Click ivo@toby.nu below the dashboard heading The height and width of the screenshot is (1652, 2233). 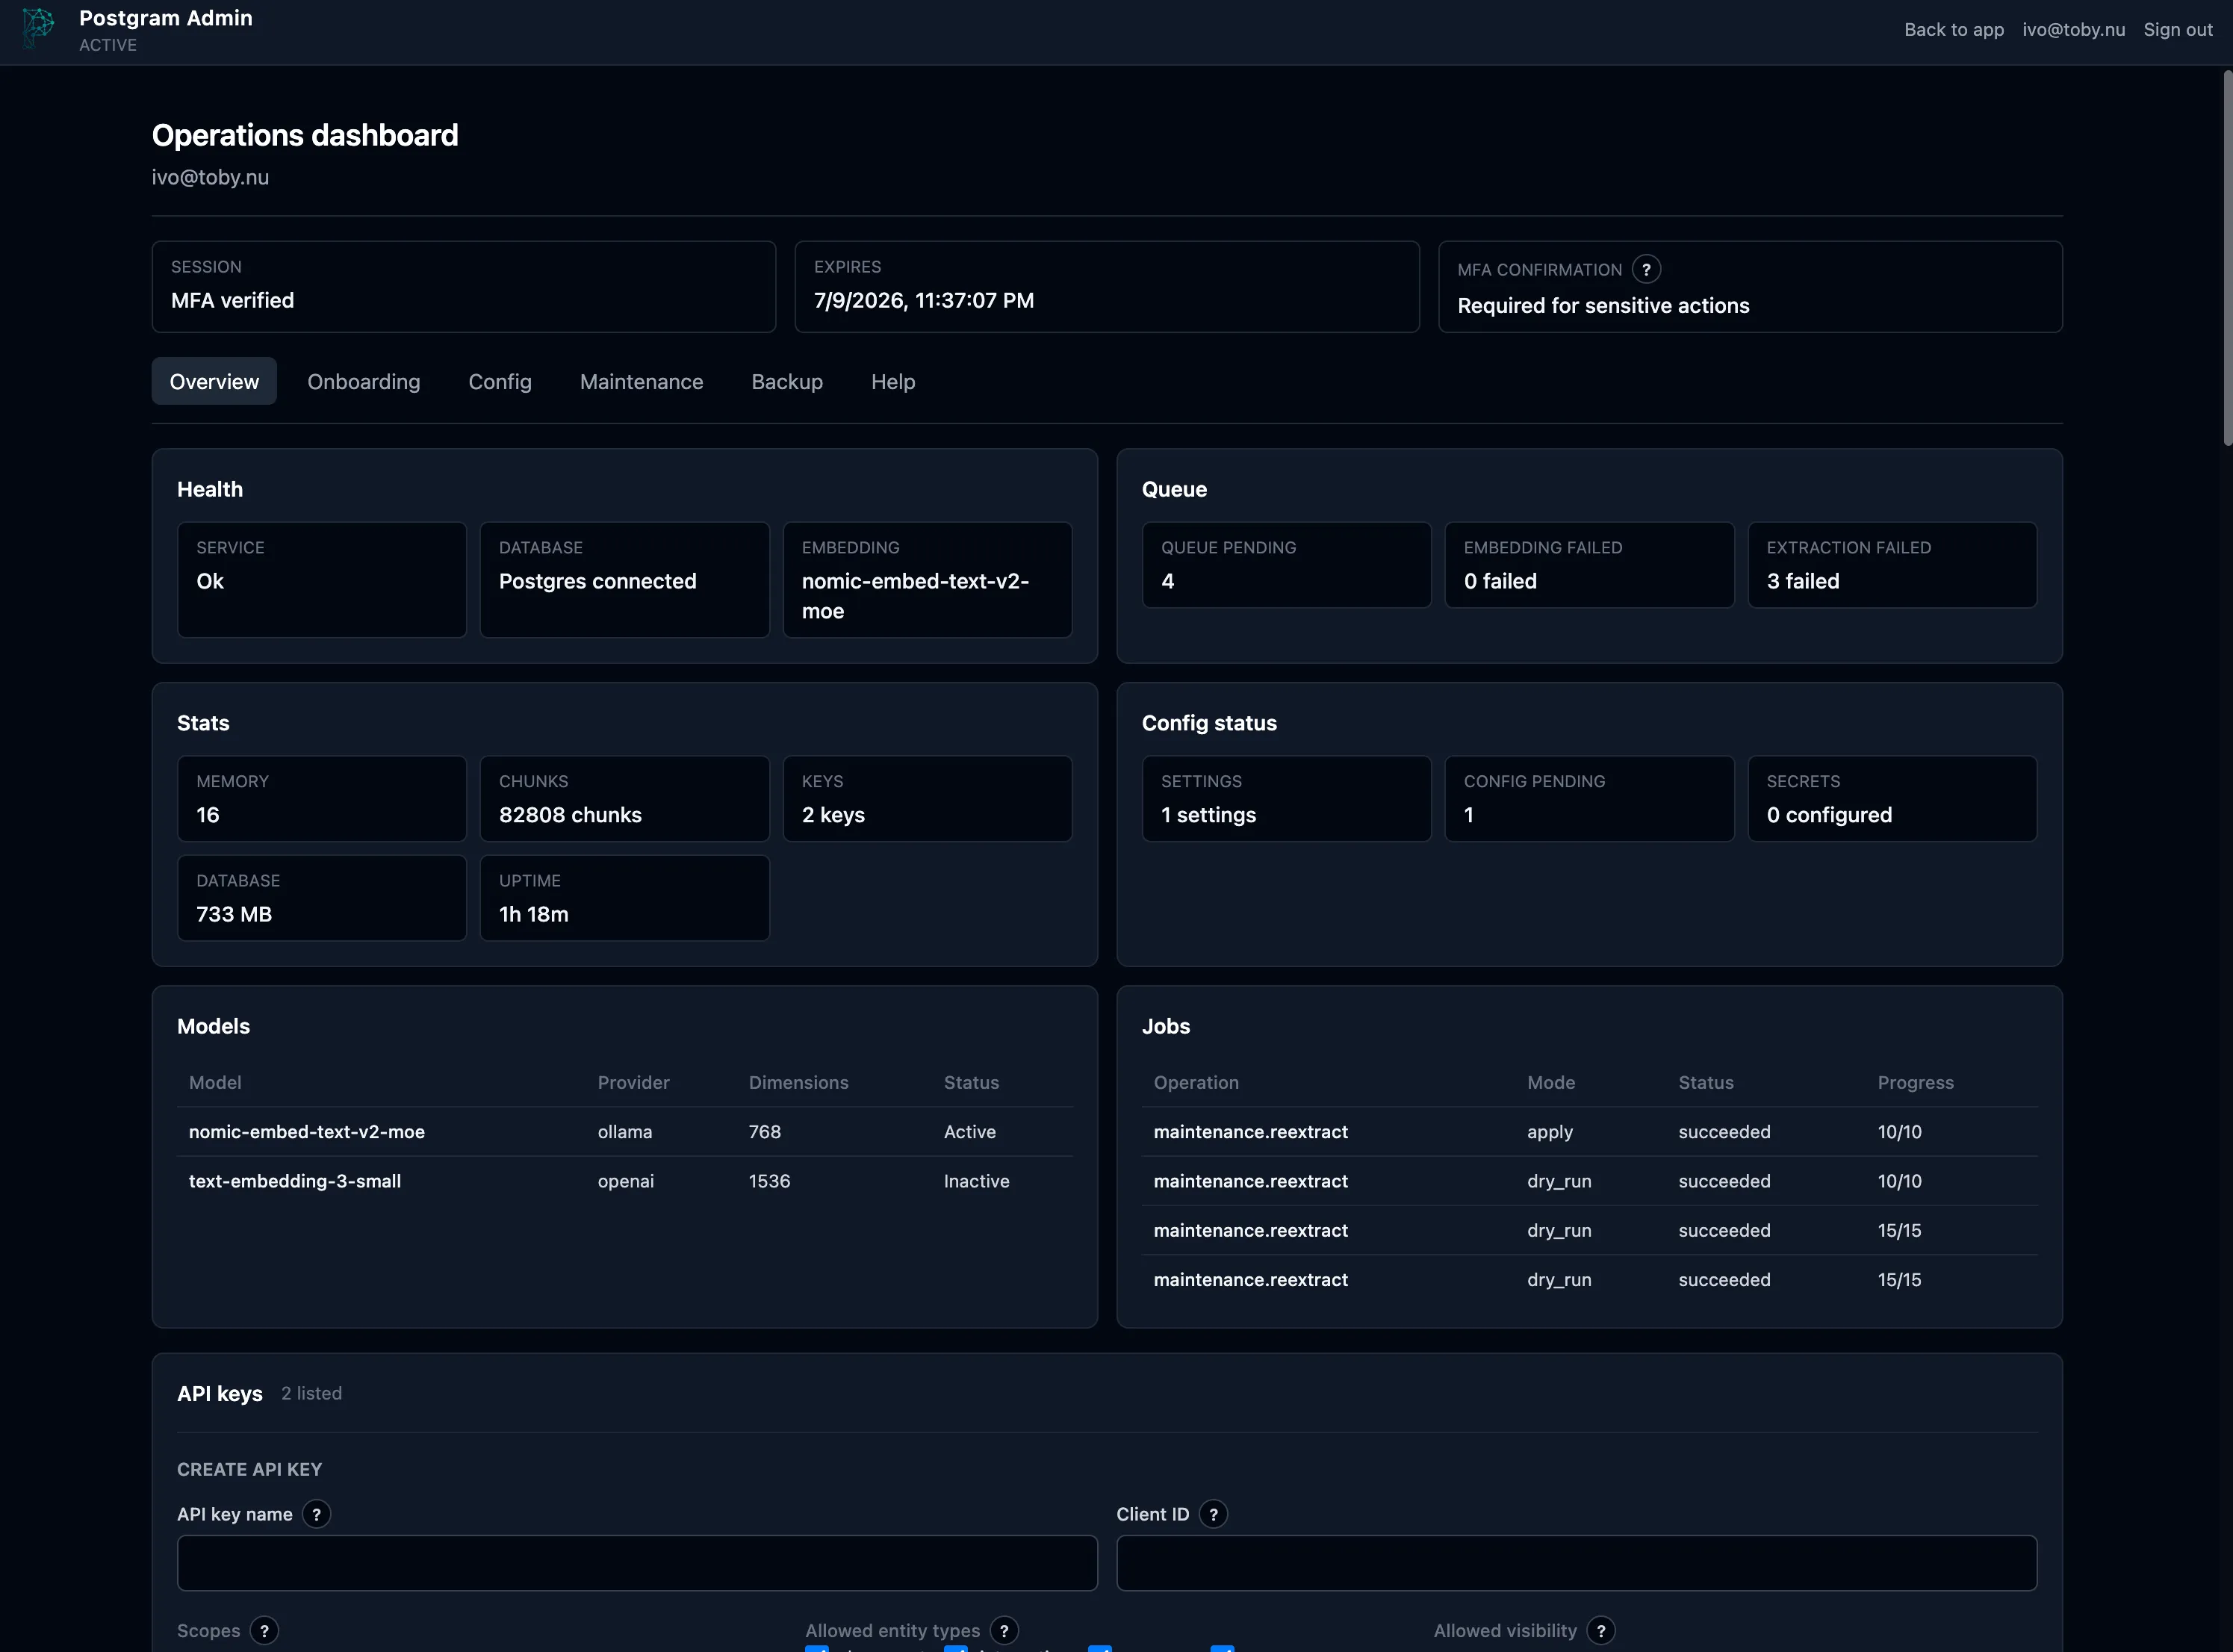tap(210, 177)
